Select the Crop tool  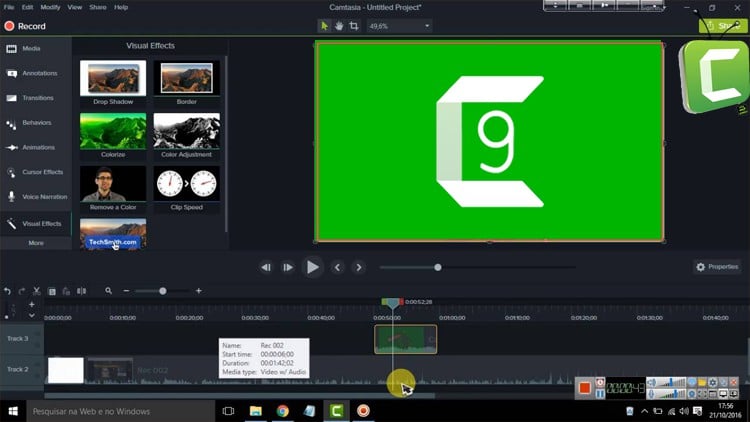[x=354, y=26]
